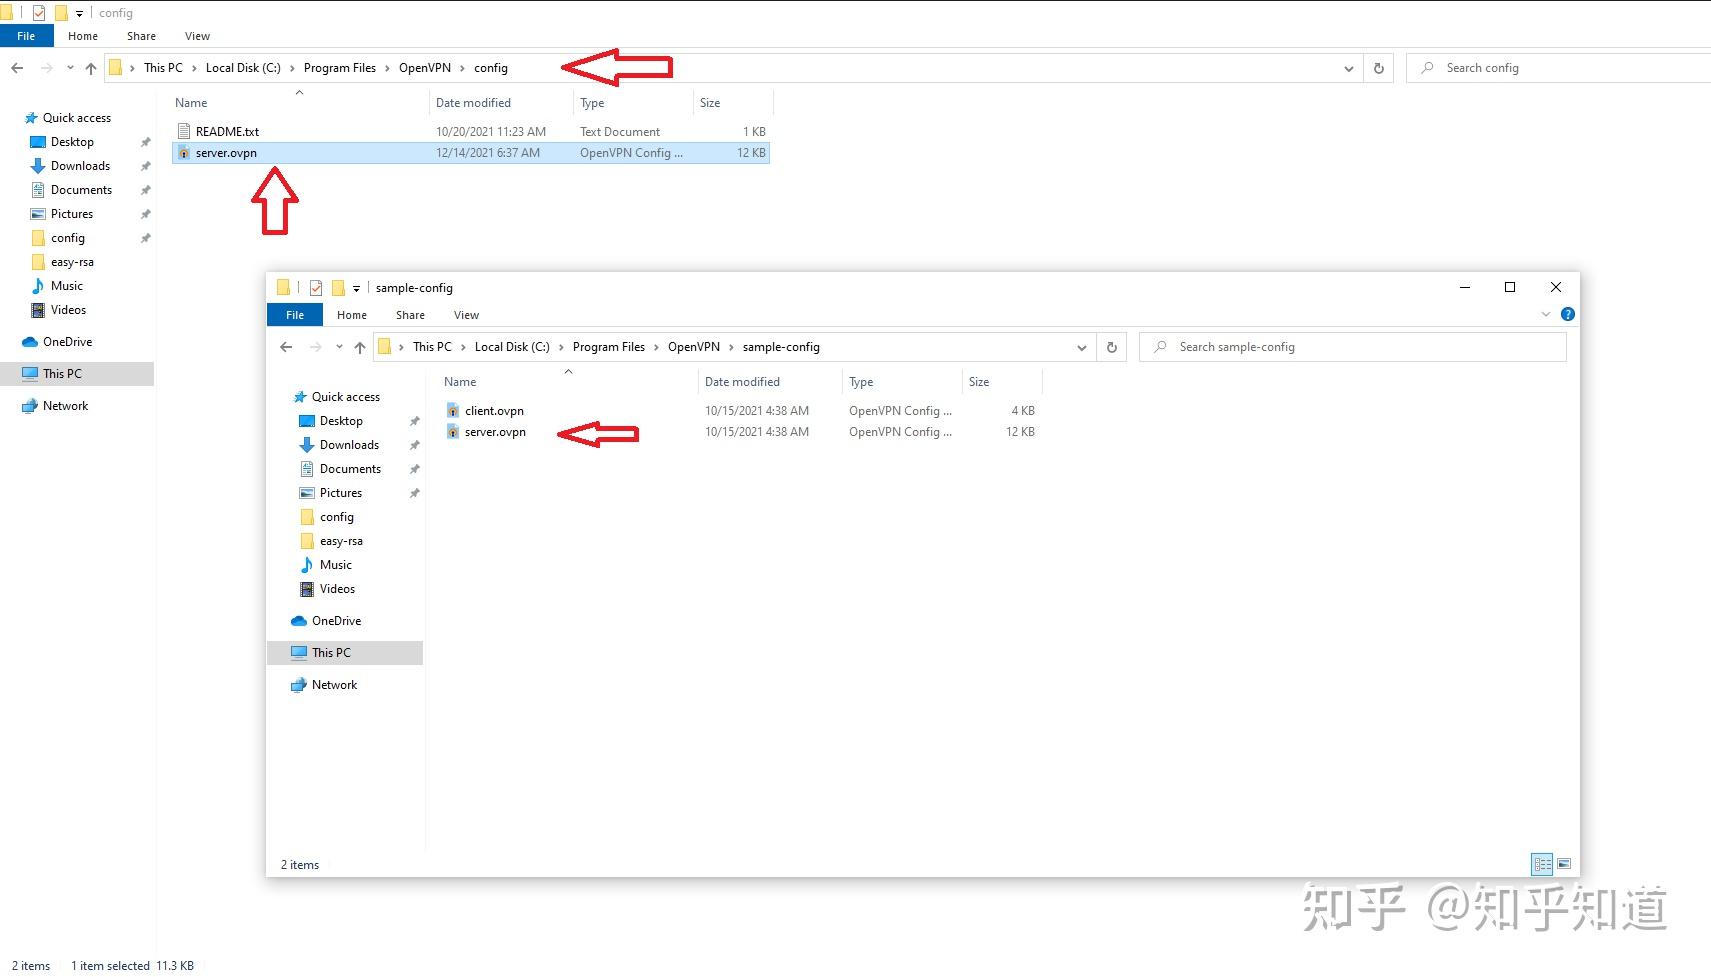Open File menu in sample-config window
This screenshot has height=977, width=1711.
pyautogui.click(x=295, y=315)
